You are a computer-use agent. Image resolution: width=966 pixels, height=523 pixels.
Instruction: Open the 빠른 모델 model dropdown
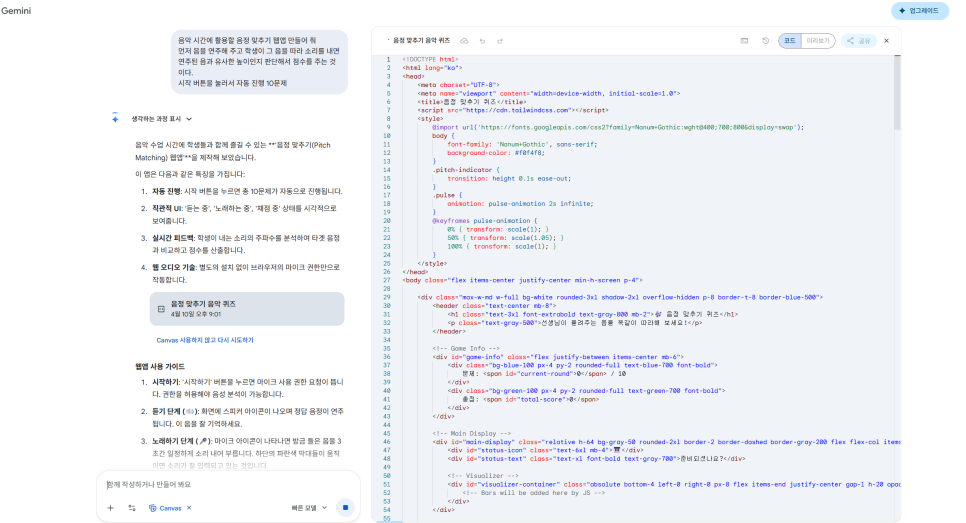click(309, 508)
